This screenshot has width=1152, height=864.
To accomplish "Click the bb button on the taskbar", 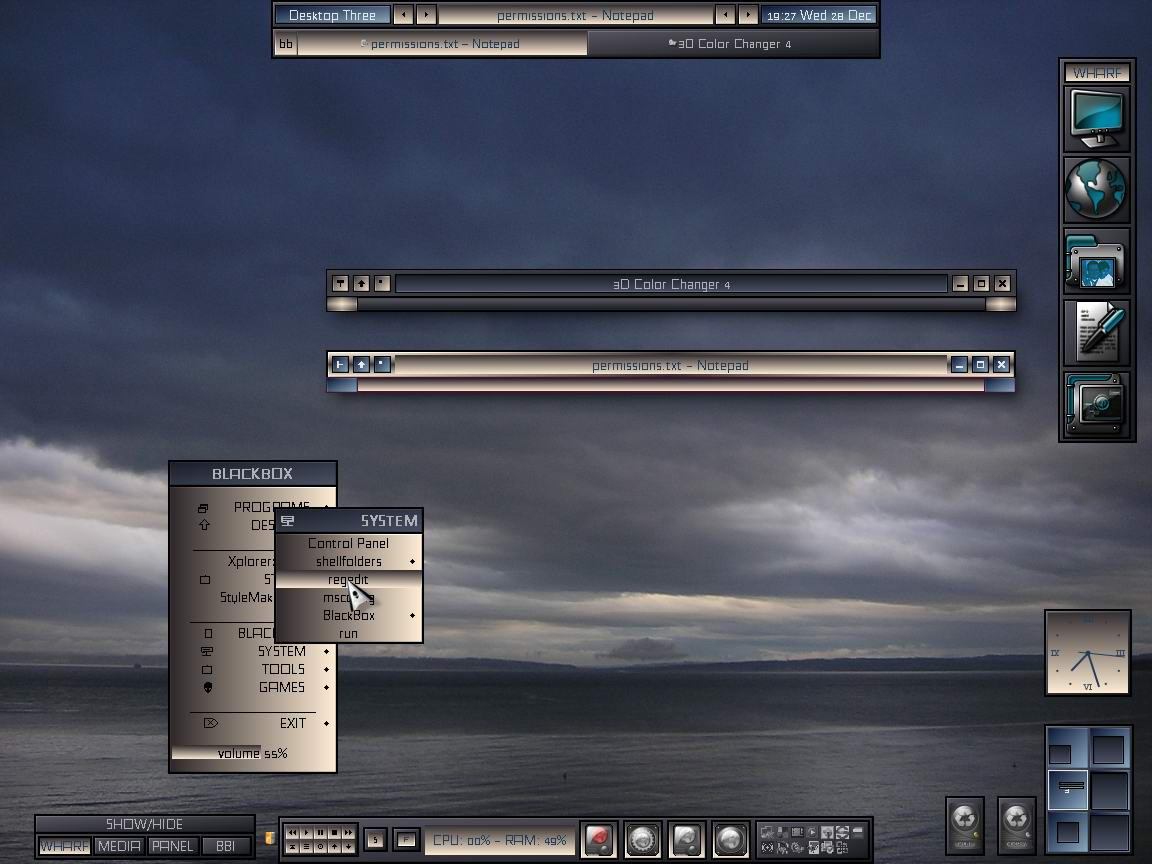I will point(286,44).
